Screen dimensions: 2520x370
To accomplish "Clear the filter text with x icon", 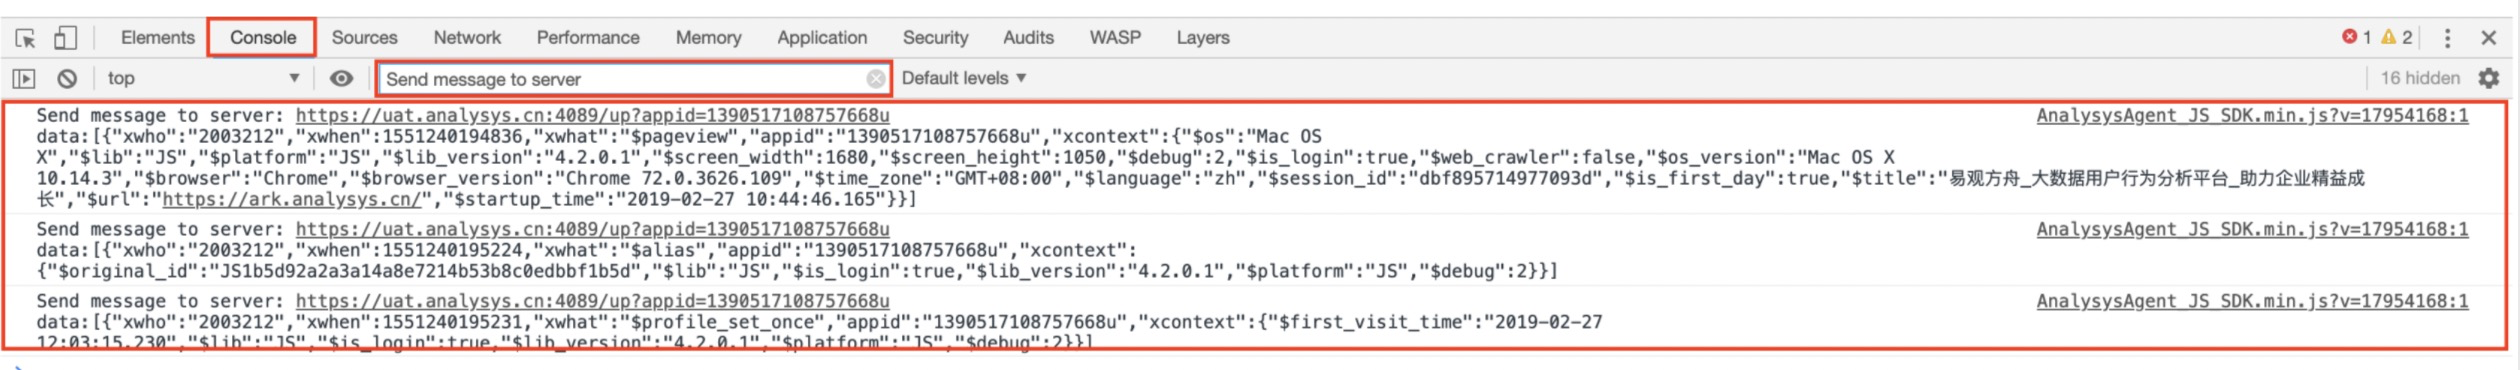I will pyautogui.click(x=876, y=79).
